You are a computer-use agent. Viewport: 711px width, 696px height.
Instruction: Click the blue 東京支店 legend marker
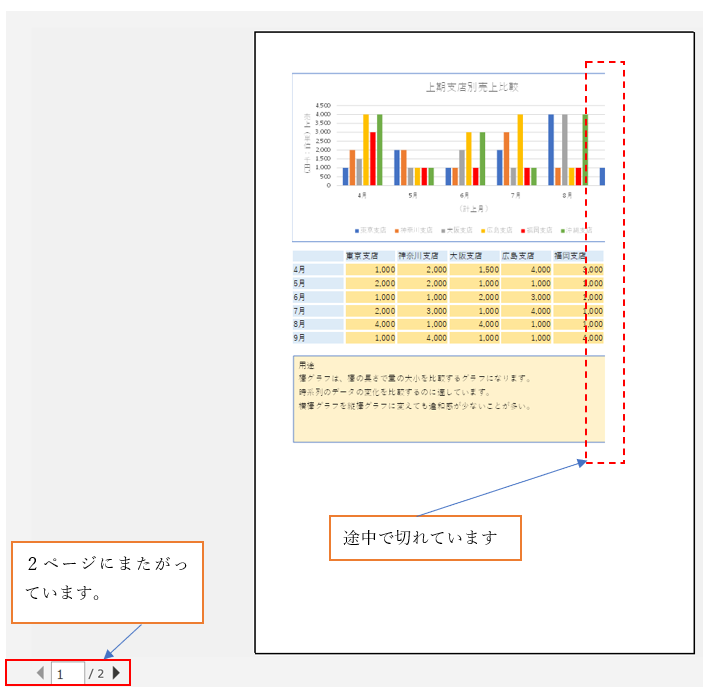point(357,230)
